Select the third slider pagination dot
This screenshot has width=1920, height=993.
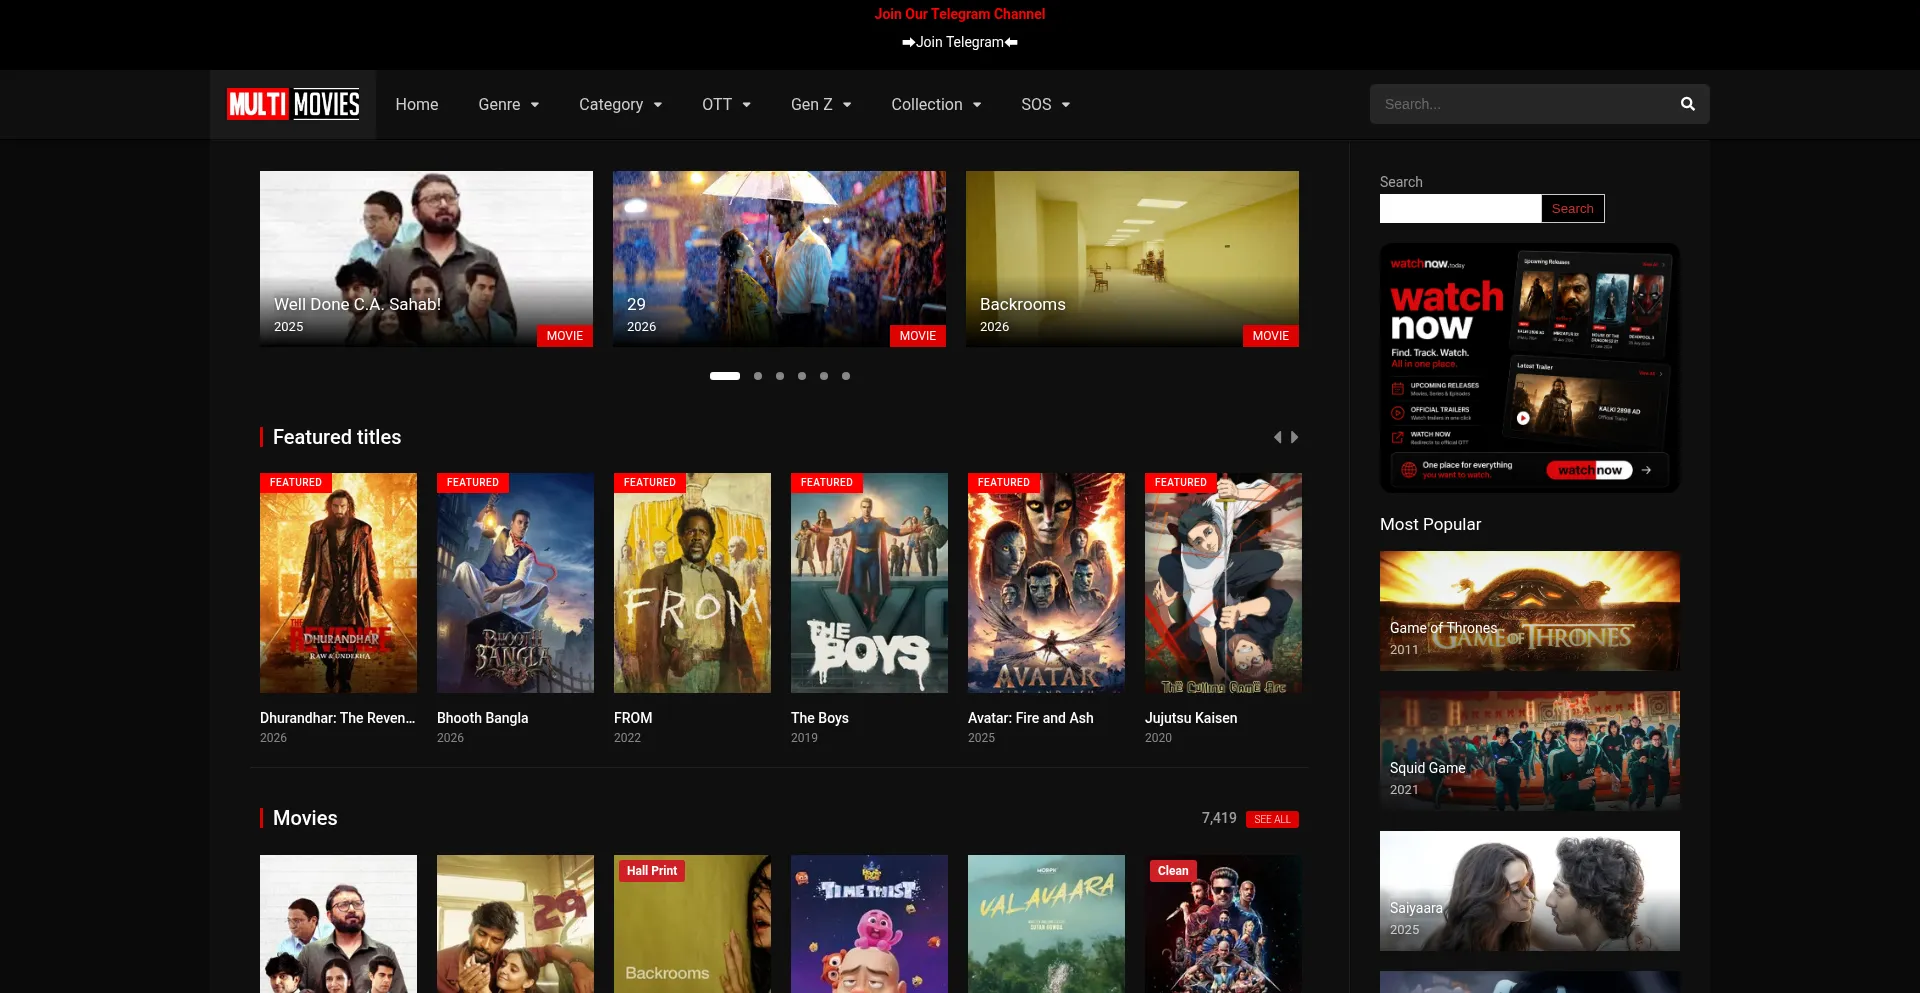click(x=780, y=376)
